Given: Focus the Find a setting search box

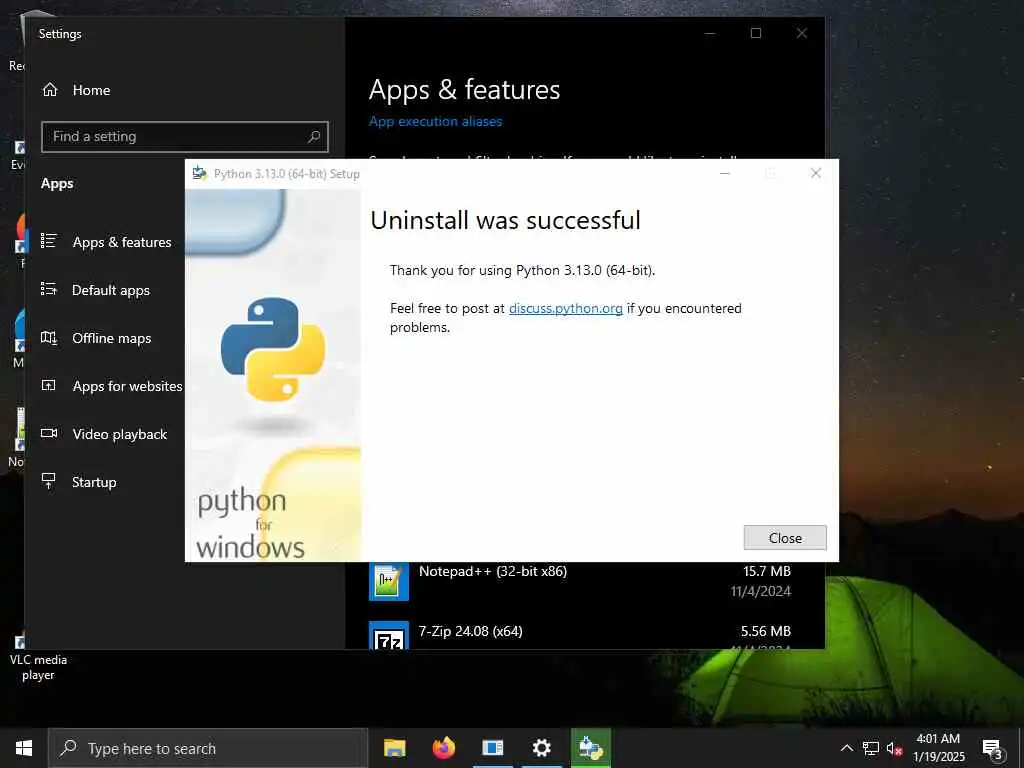Looking at the screenshot, I should point(185,136).
